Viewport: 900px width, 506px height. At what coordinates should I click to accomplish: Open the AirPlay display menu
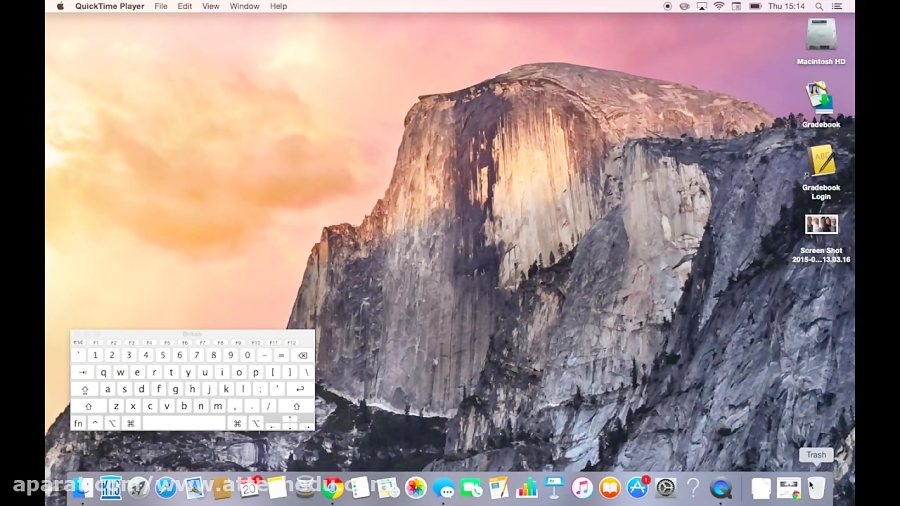point(701,6)
